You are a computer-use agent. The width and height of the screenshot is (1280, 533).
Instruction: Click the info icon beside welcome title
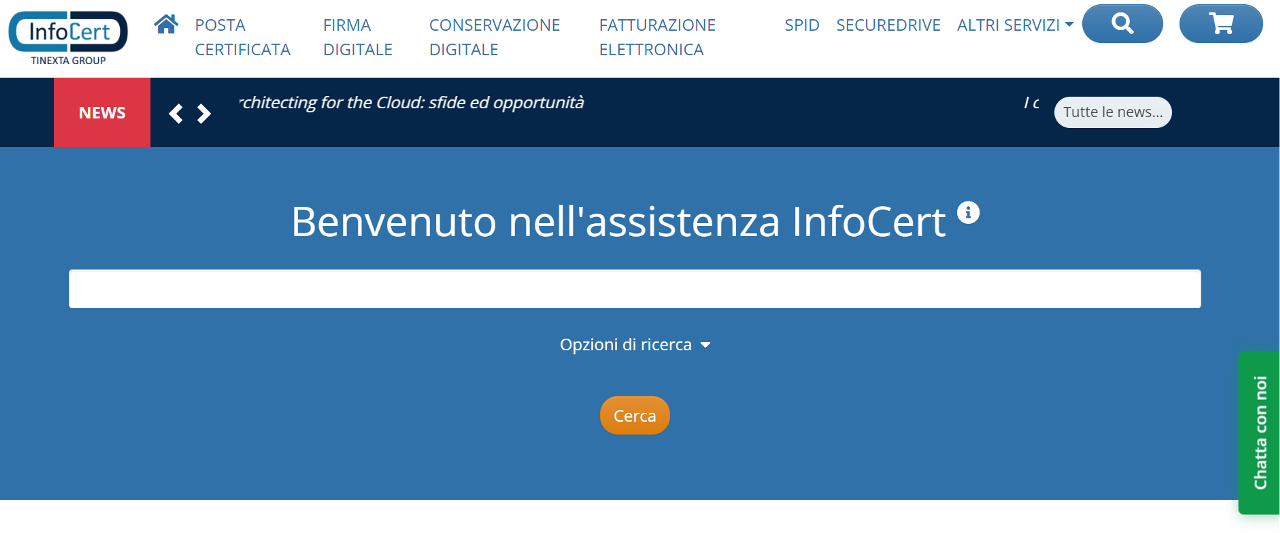968,212
